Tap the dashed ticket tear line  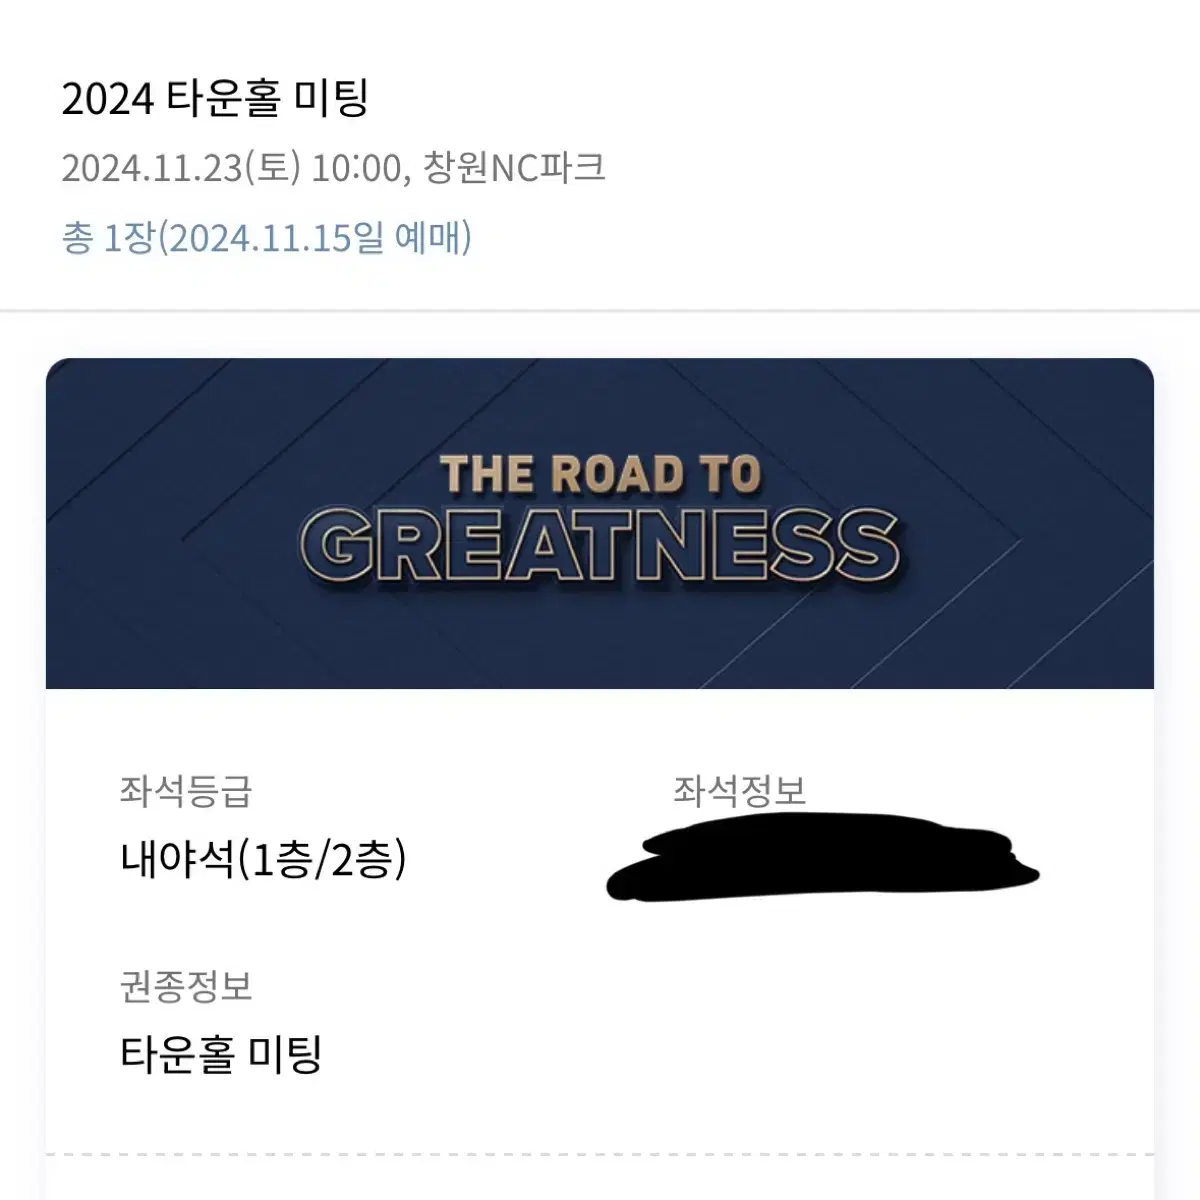[600, 1156]
